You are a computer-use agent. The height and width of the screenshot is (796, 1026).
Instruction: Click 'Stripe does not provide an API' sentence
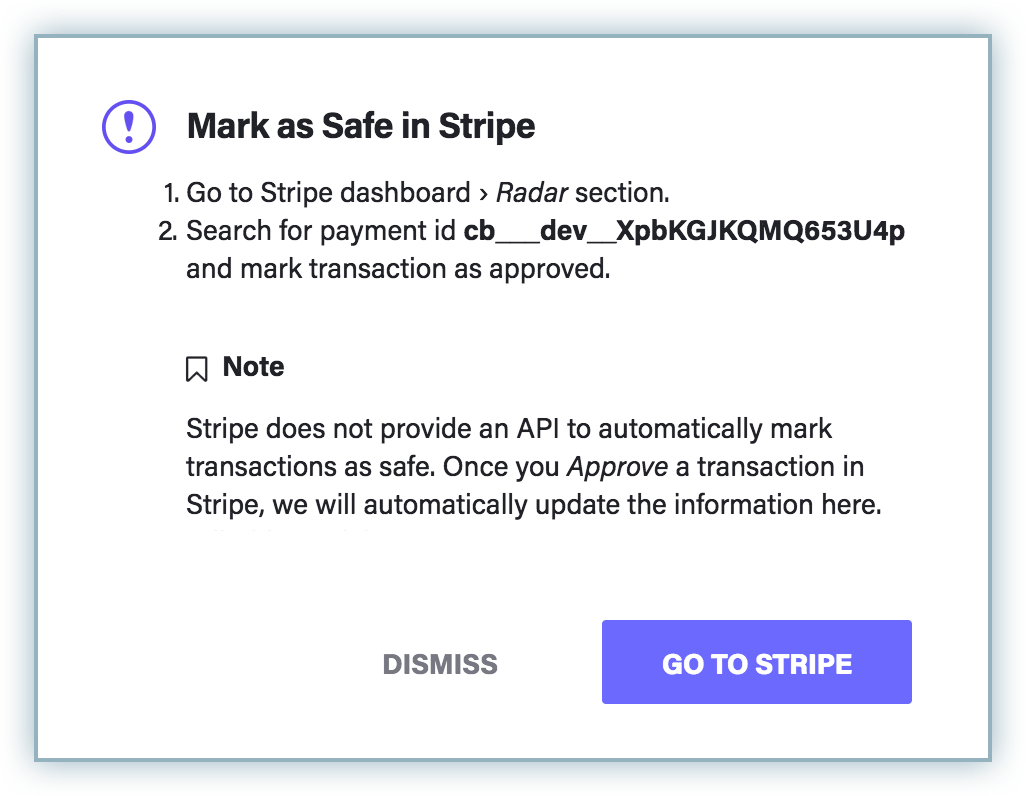(x=400, y=429)
